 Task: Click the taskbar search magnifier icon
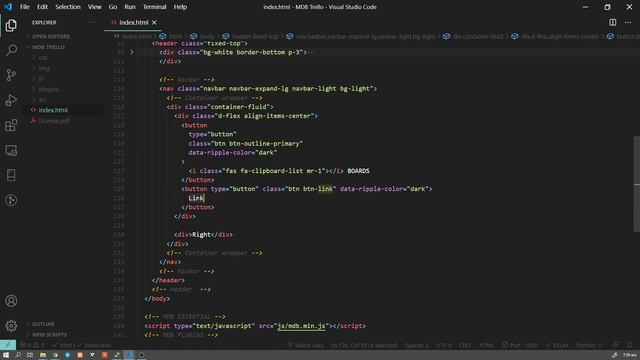coord(18,355)
